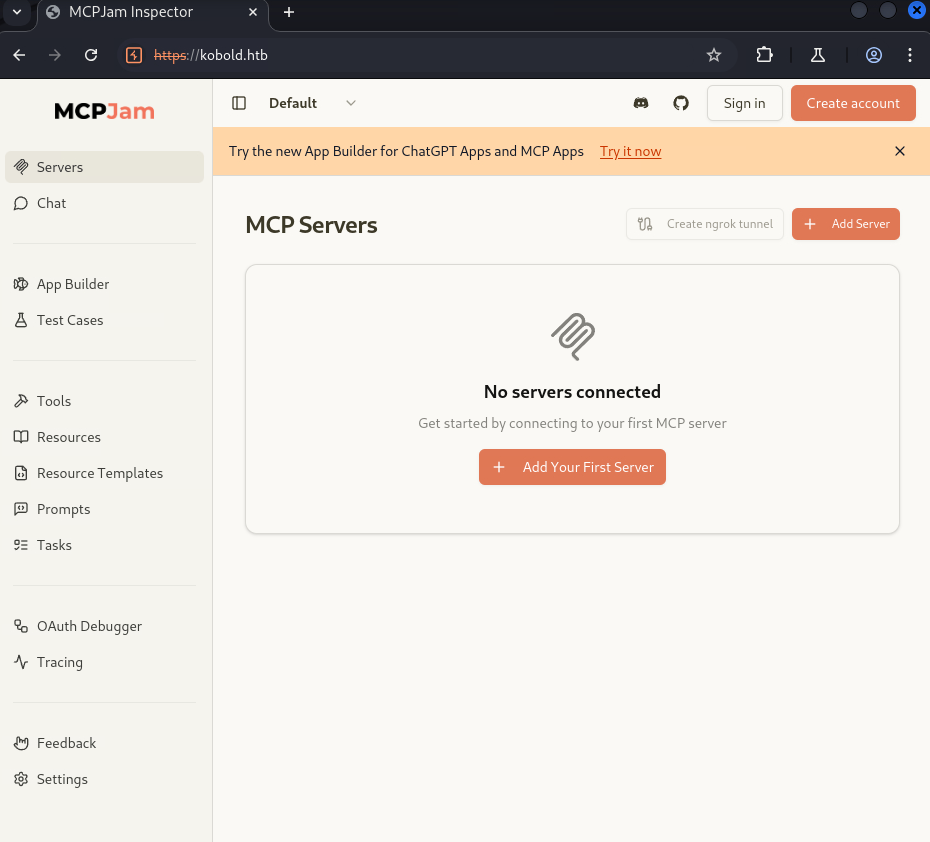Open the Tracing view
930x842 pixels.
60,662
